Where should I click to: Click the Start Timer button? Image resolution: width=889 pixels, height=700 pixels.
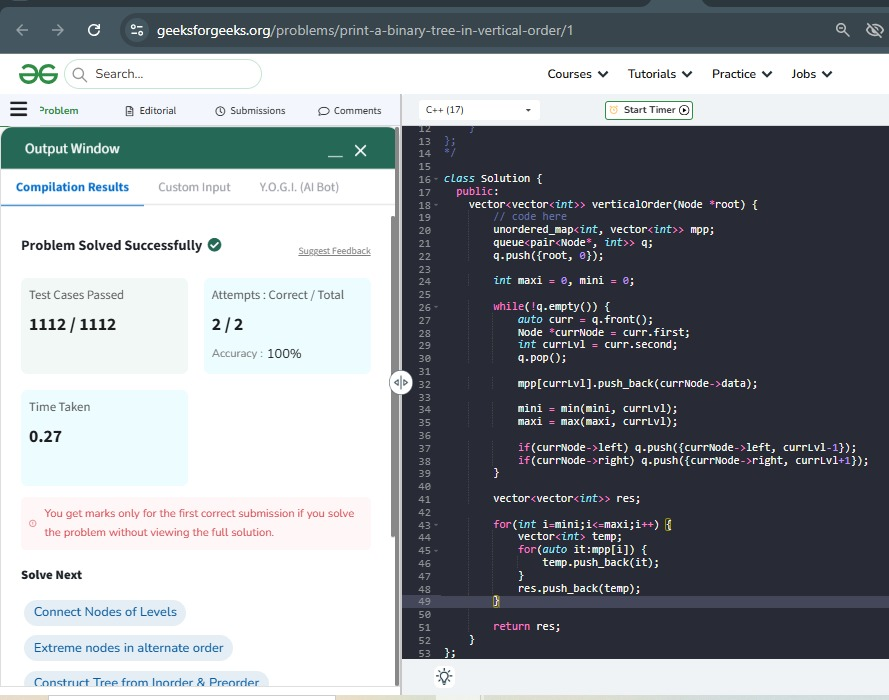649,110
